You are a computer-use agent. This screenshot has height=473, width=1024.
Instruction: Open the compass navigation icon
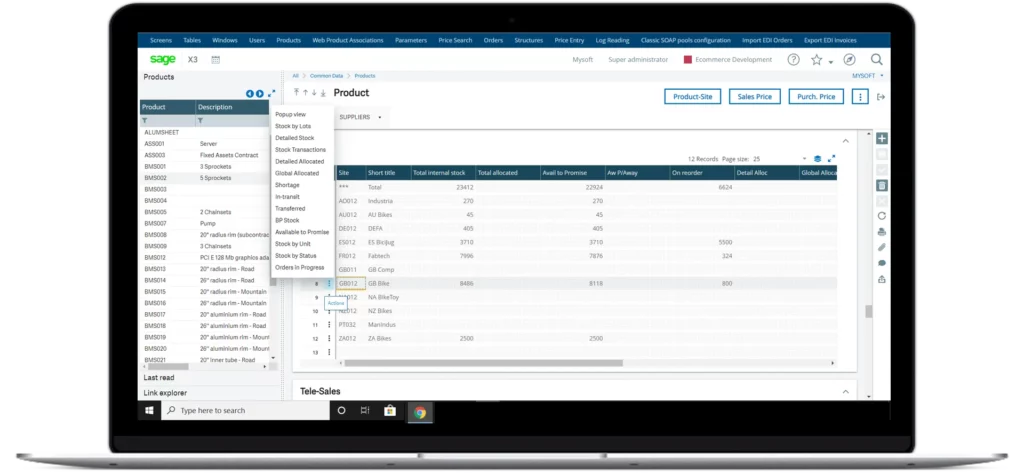point(849,59)
